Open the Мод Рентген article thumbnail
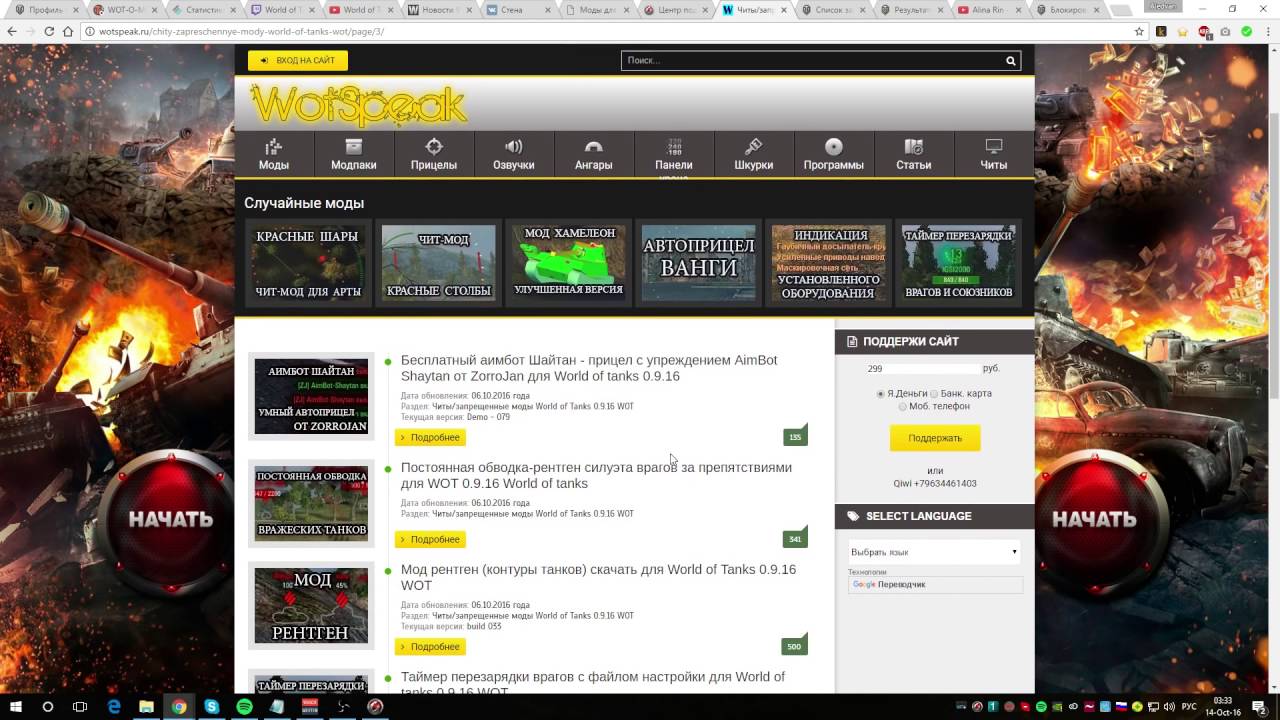Image resolution: width=1280 pixels, height=720 pixels. tap(311, 605)
